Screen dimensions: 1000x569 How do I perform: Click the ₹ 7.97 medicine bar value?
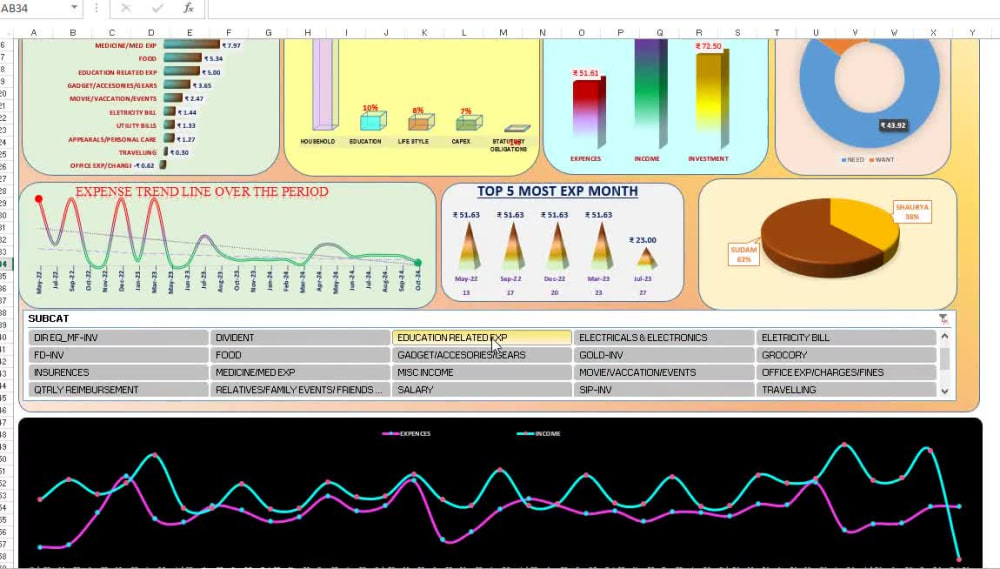[231, 46]
